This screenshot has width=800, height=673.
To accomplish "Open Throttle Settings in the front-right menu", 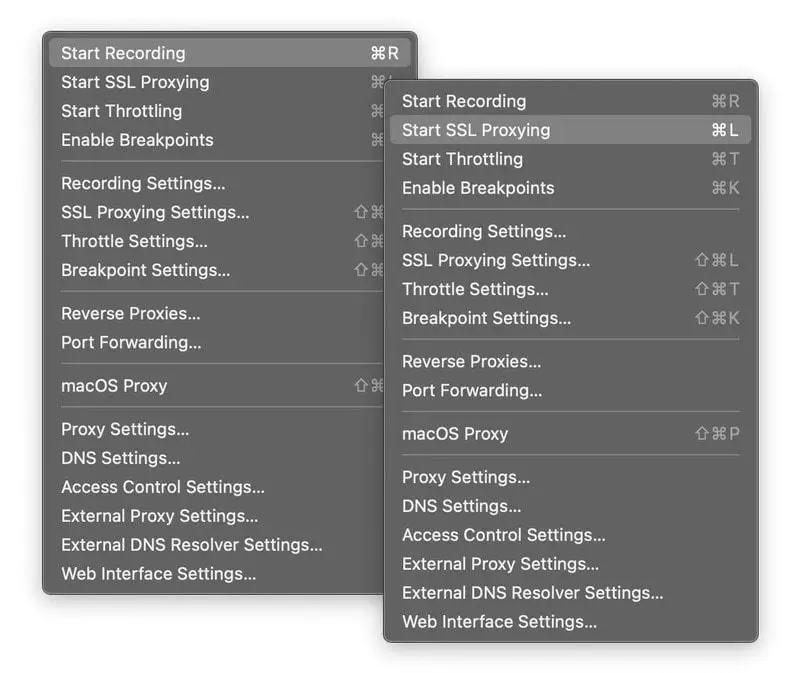I will tap(475, 289).
